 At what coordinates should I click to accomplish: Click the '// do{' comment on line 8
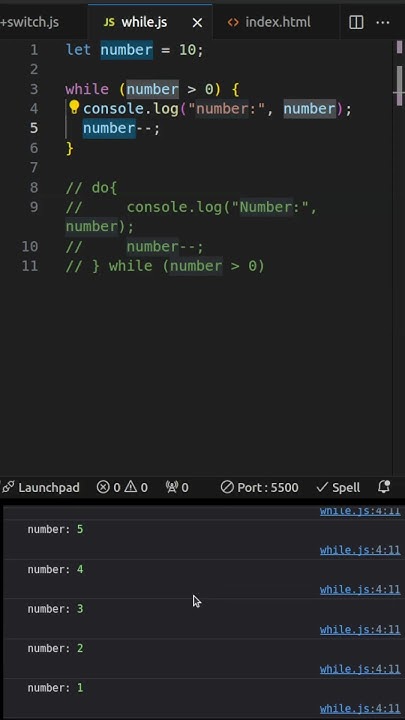[91, 187]
